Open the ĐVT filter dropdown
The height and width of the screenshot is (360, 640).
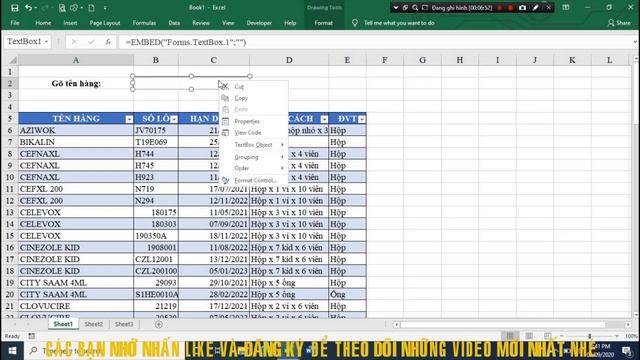[x=362, y=119]
